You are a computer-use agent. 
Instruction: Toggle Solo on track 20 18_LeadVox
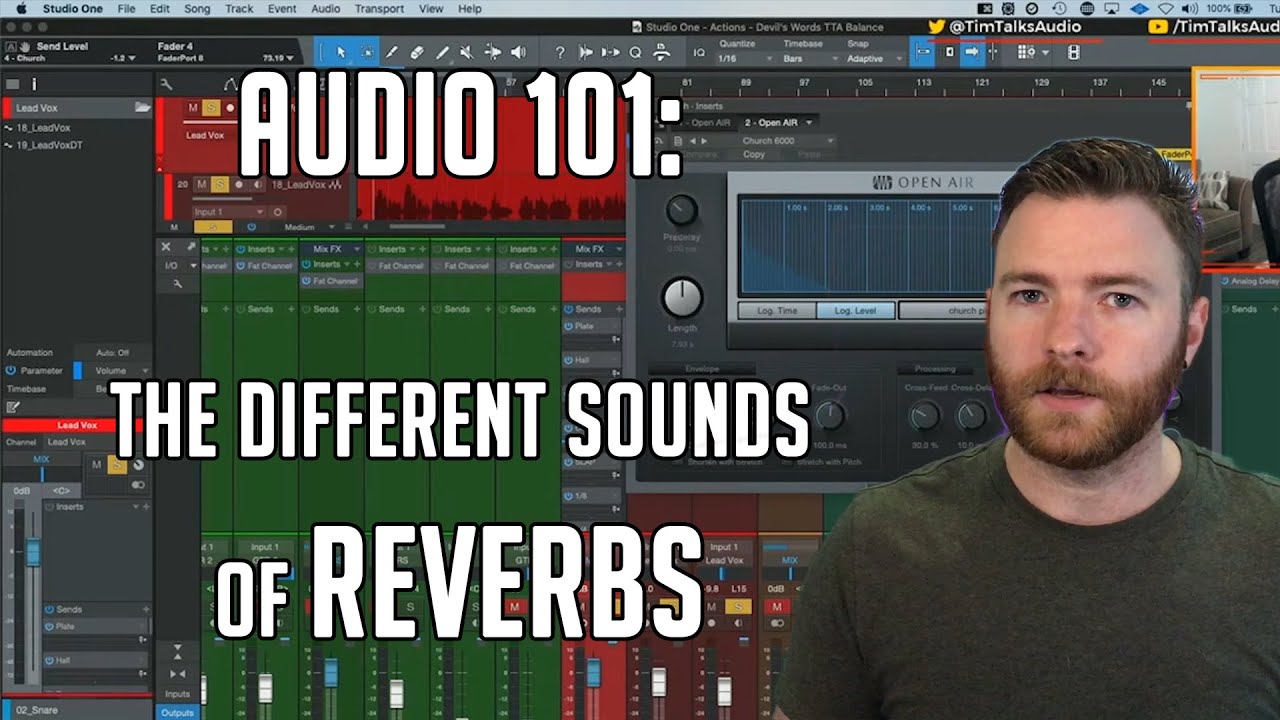tap(218, 184)
